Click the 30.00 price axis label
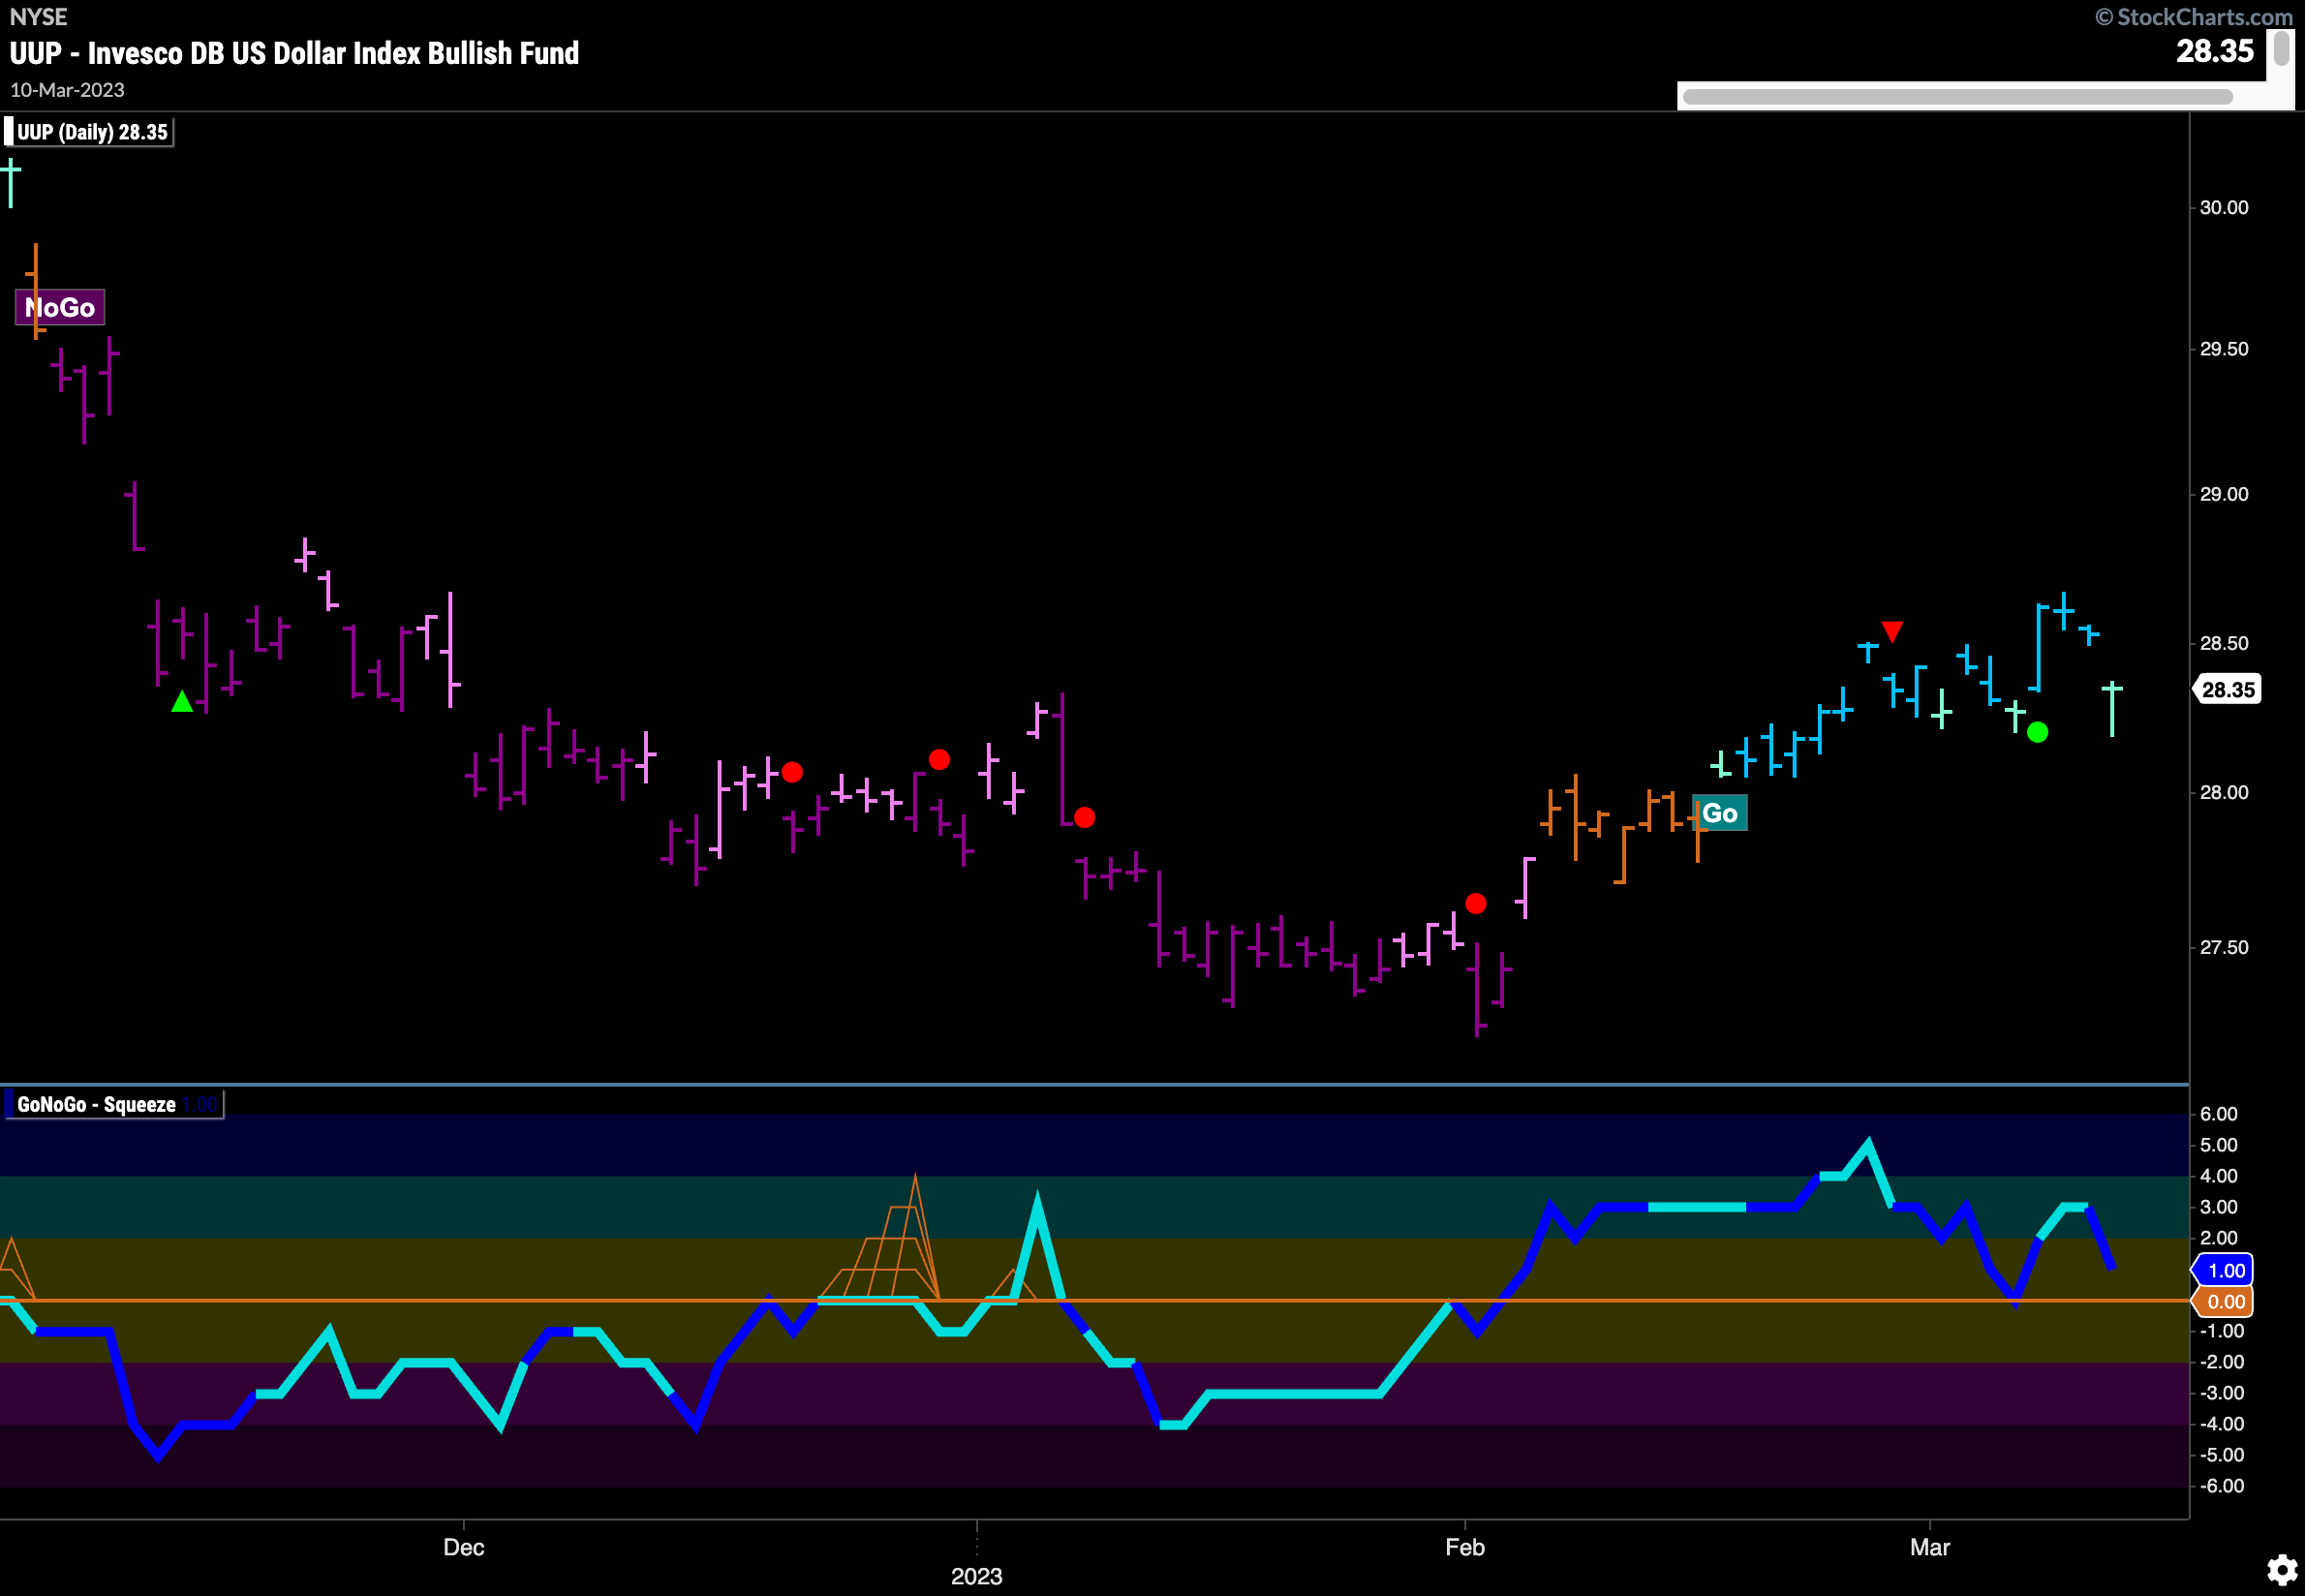The width and height of the screenshot is (2305, 1596). [2224, 207]
